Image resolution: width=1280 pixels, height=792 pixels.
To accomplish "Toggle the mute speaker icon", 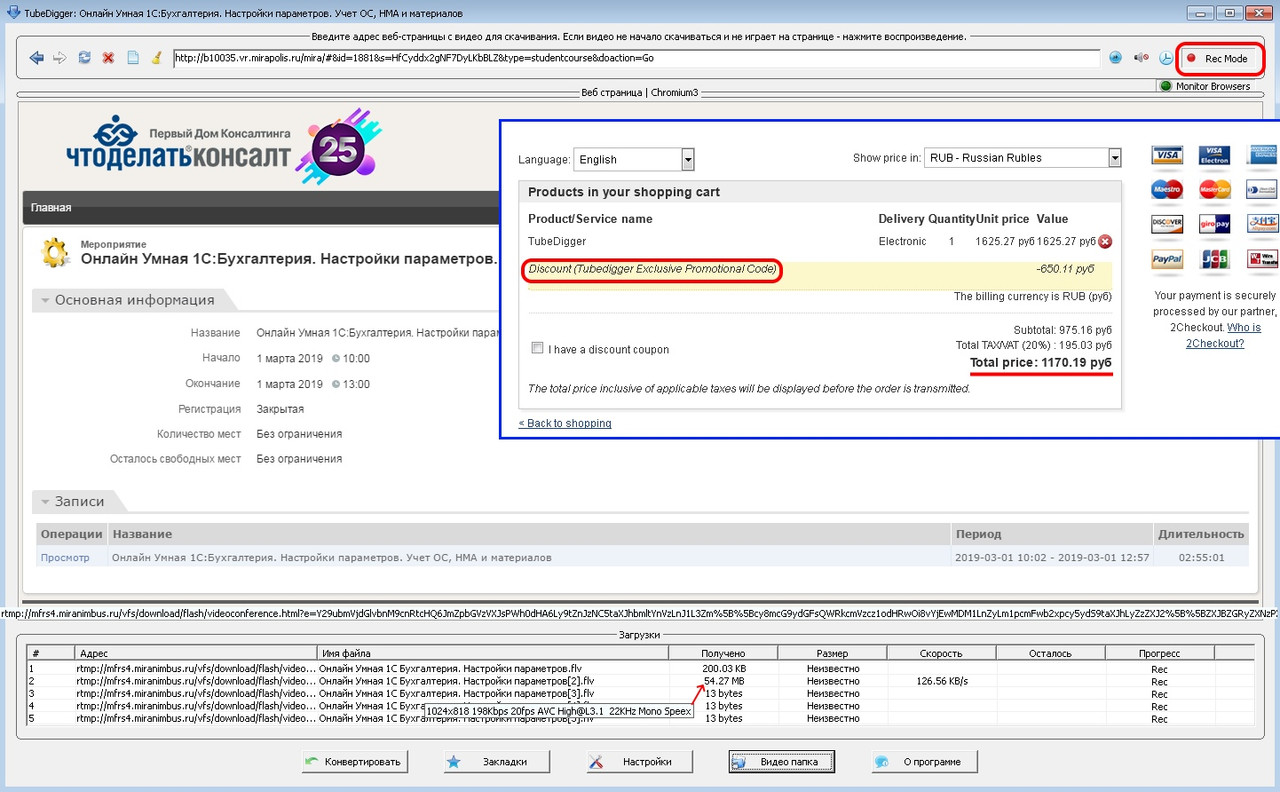I will (x=1141, y=58).
